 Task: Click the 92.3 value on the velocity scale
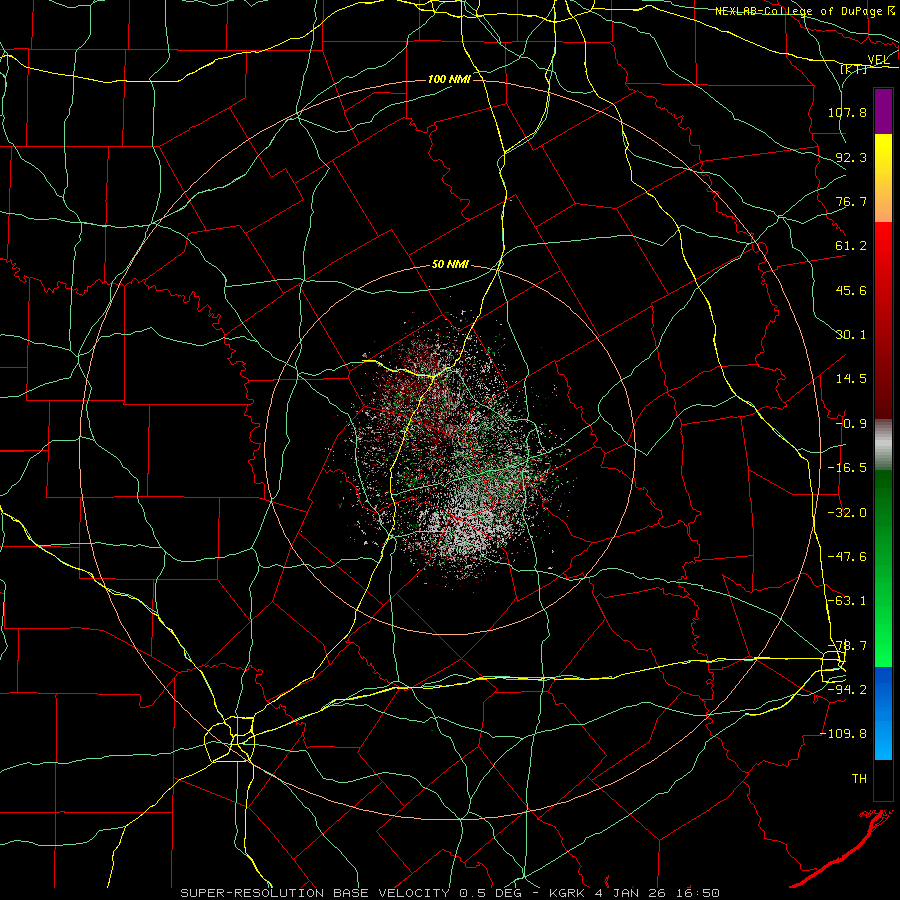point(851,157)
